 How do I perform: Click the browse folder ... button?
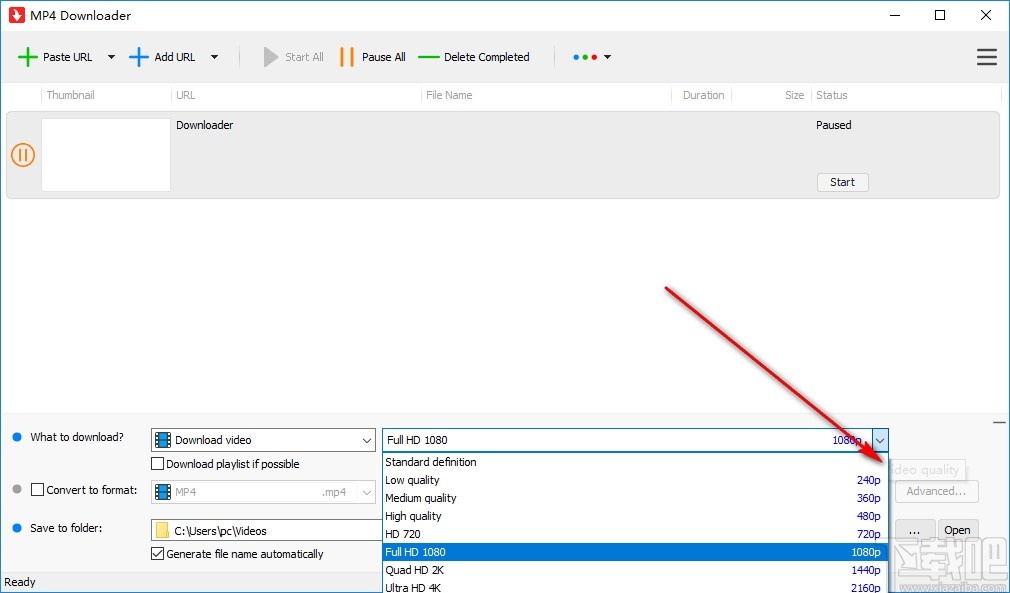point(914,531)
